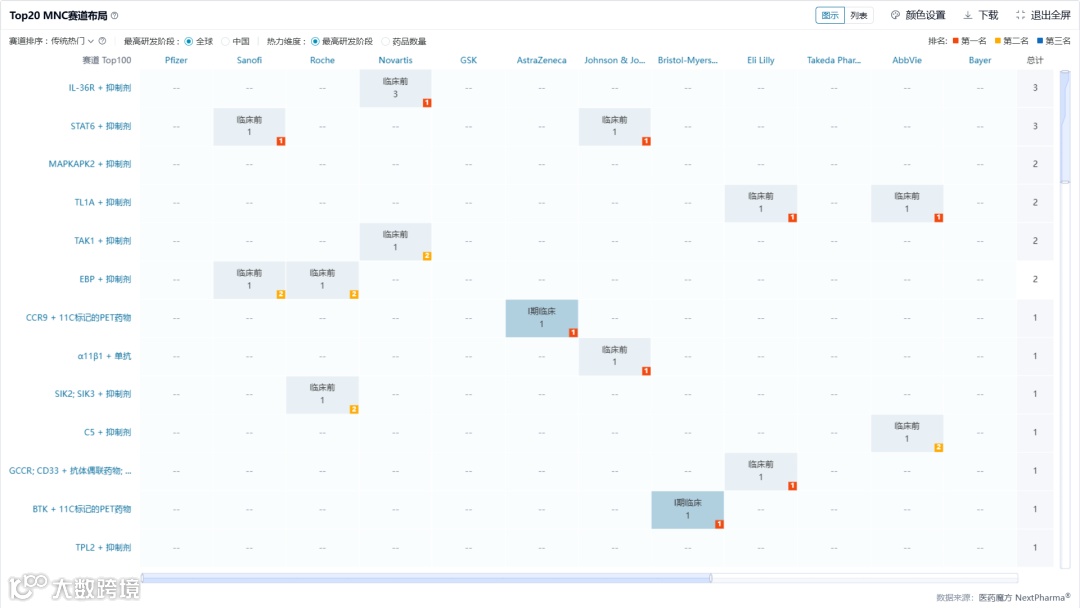Click rank badge on AstraZeneca CCR9 cell
Screen dimensions: 1080x608
tap(573, 333)
